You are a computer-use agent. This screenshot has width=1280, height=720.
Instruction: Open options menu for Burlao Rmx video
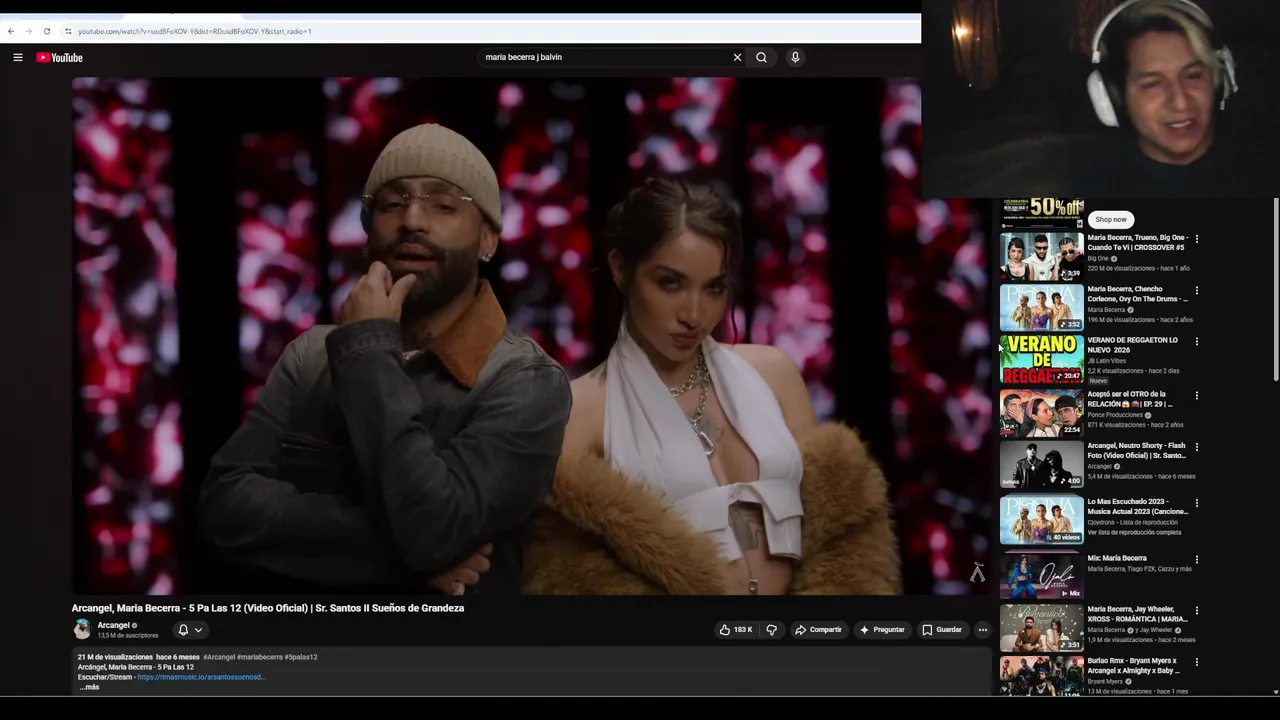[1197, 662]
